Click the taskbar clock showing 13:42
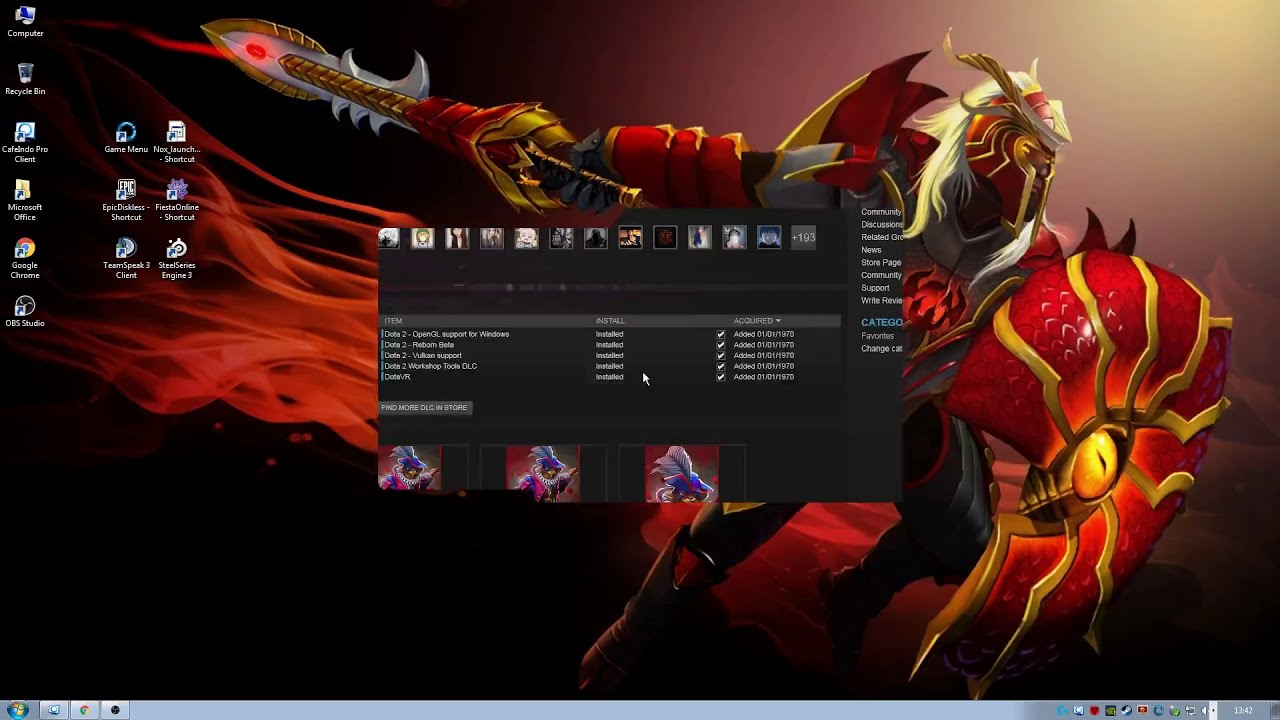1280x720 pixels. [x=1243, y=711]
